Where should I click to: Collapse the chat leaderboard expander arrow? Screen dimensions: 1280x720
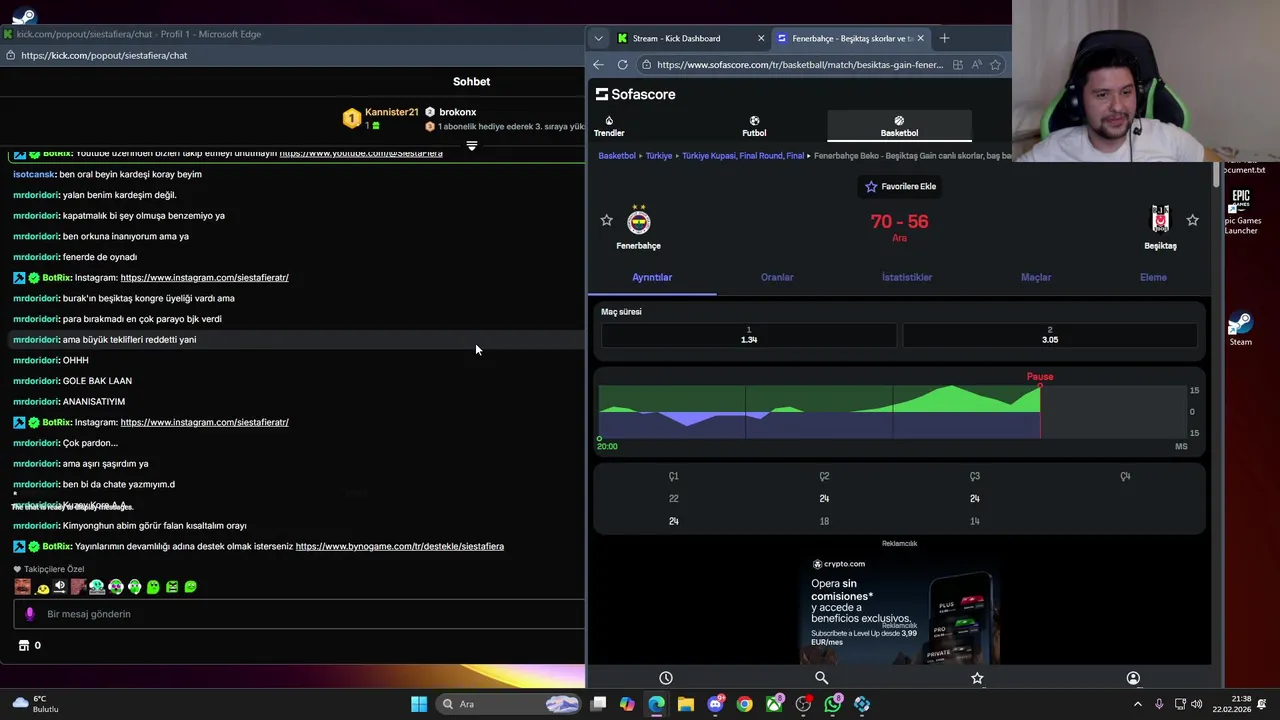pos(472,146)
